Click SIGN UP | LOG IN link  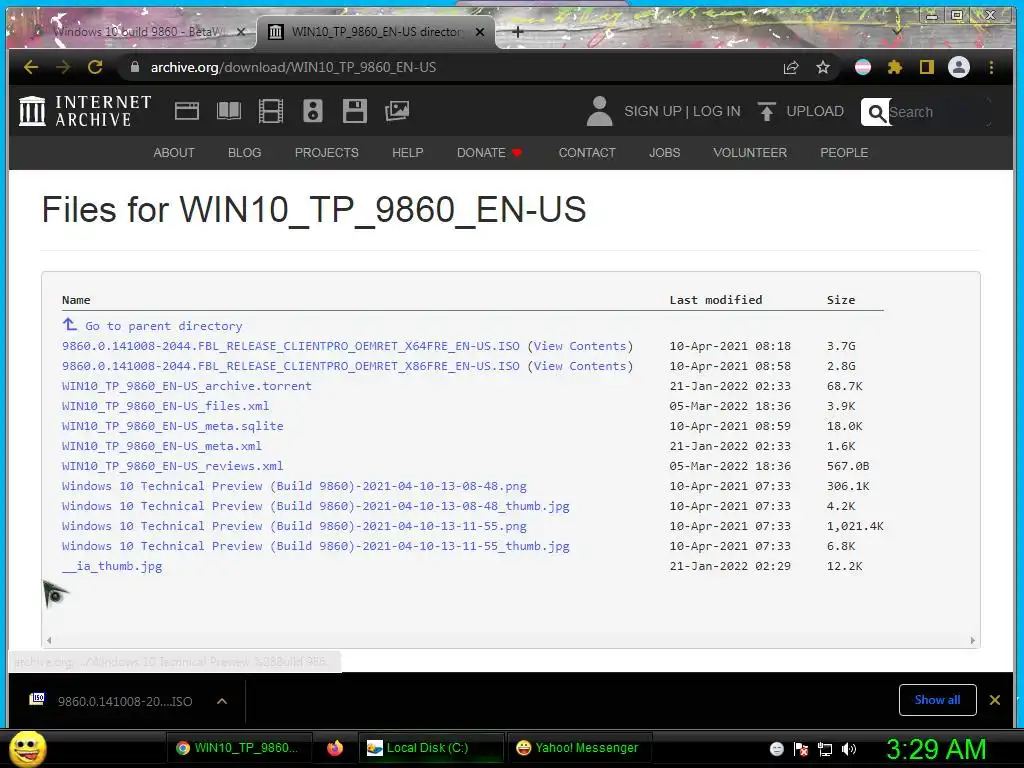[682, 111]
